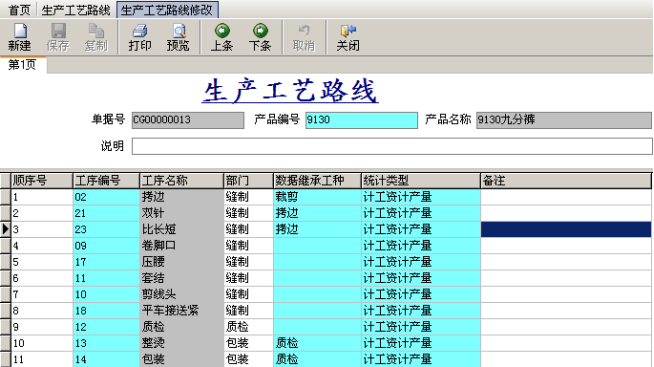Click the 单据号 field CG00000013
Viewport: 654px width, 367px height.
[x=188, y=120]
